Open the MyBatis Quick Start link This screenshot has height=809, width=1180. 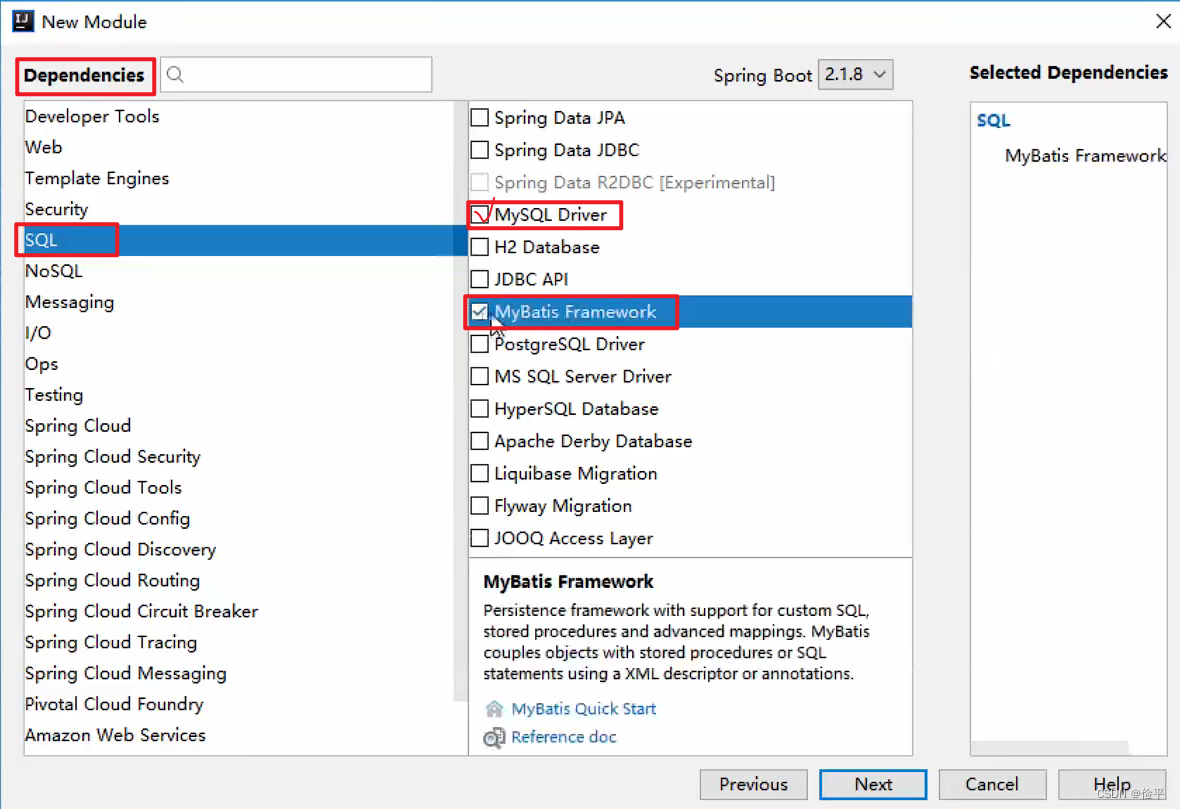(583, 708)
